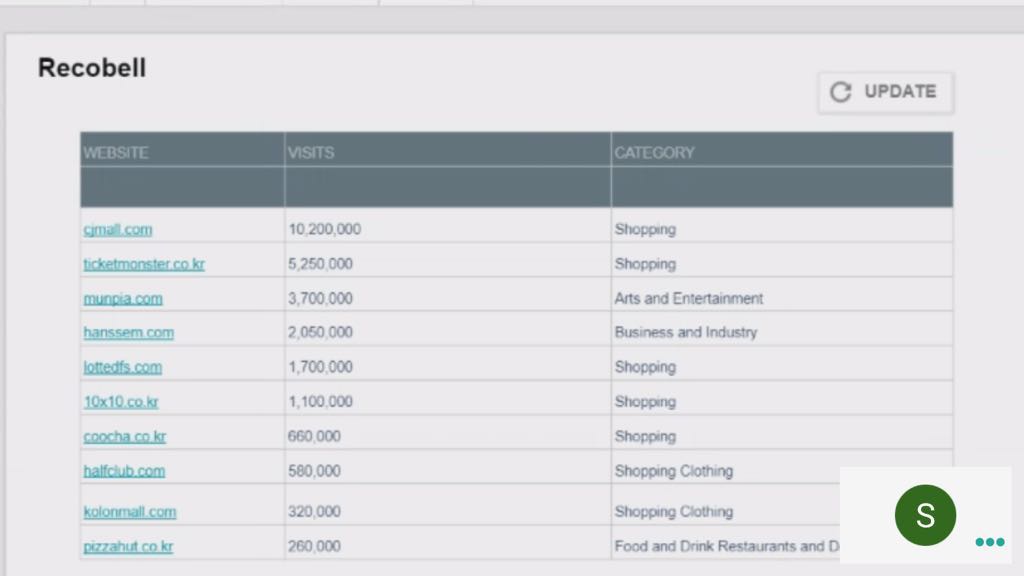Sort by the VISITS column header

[311, 153]
